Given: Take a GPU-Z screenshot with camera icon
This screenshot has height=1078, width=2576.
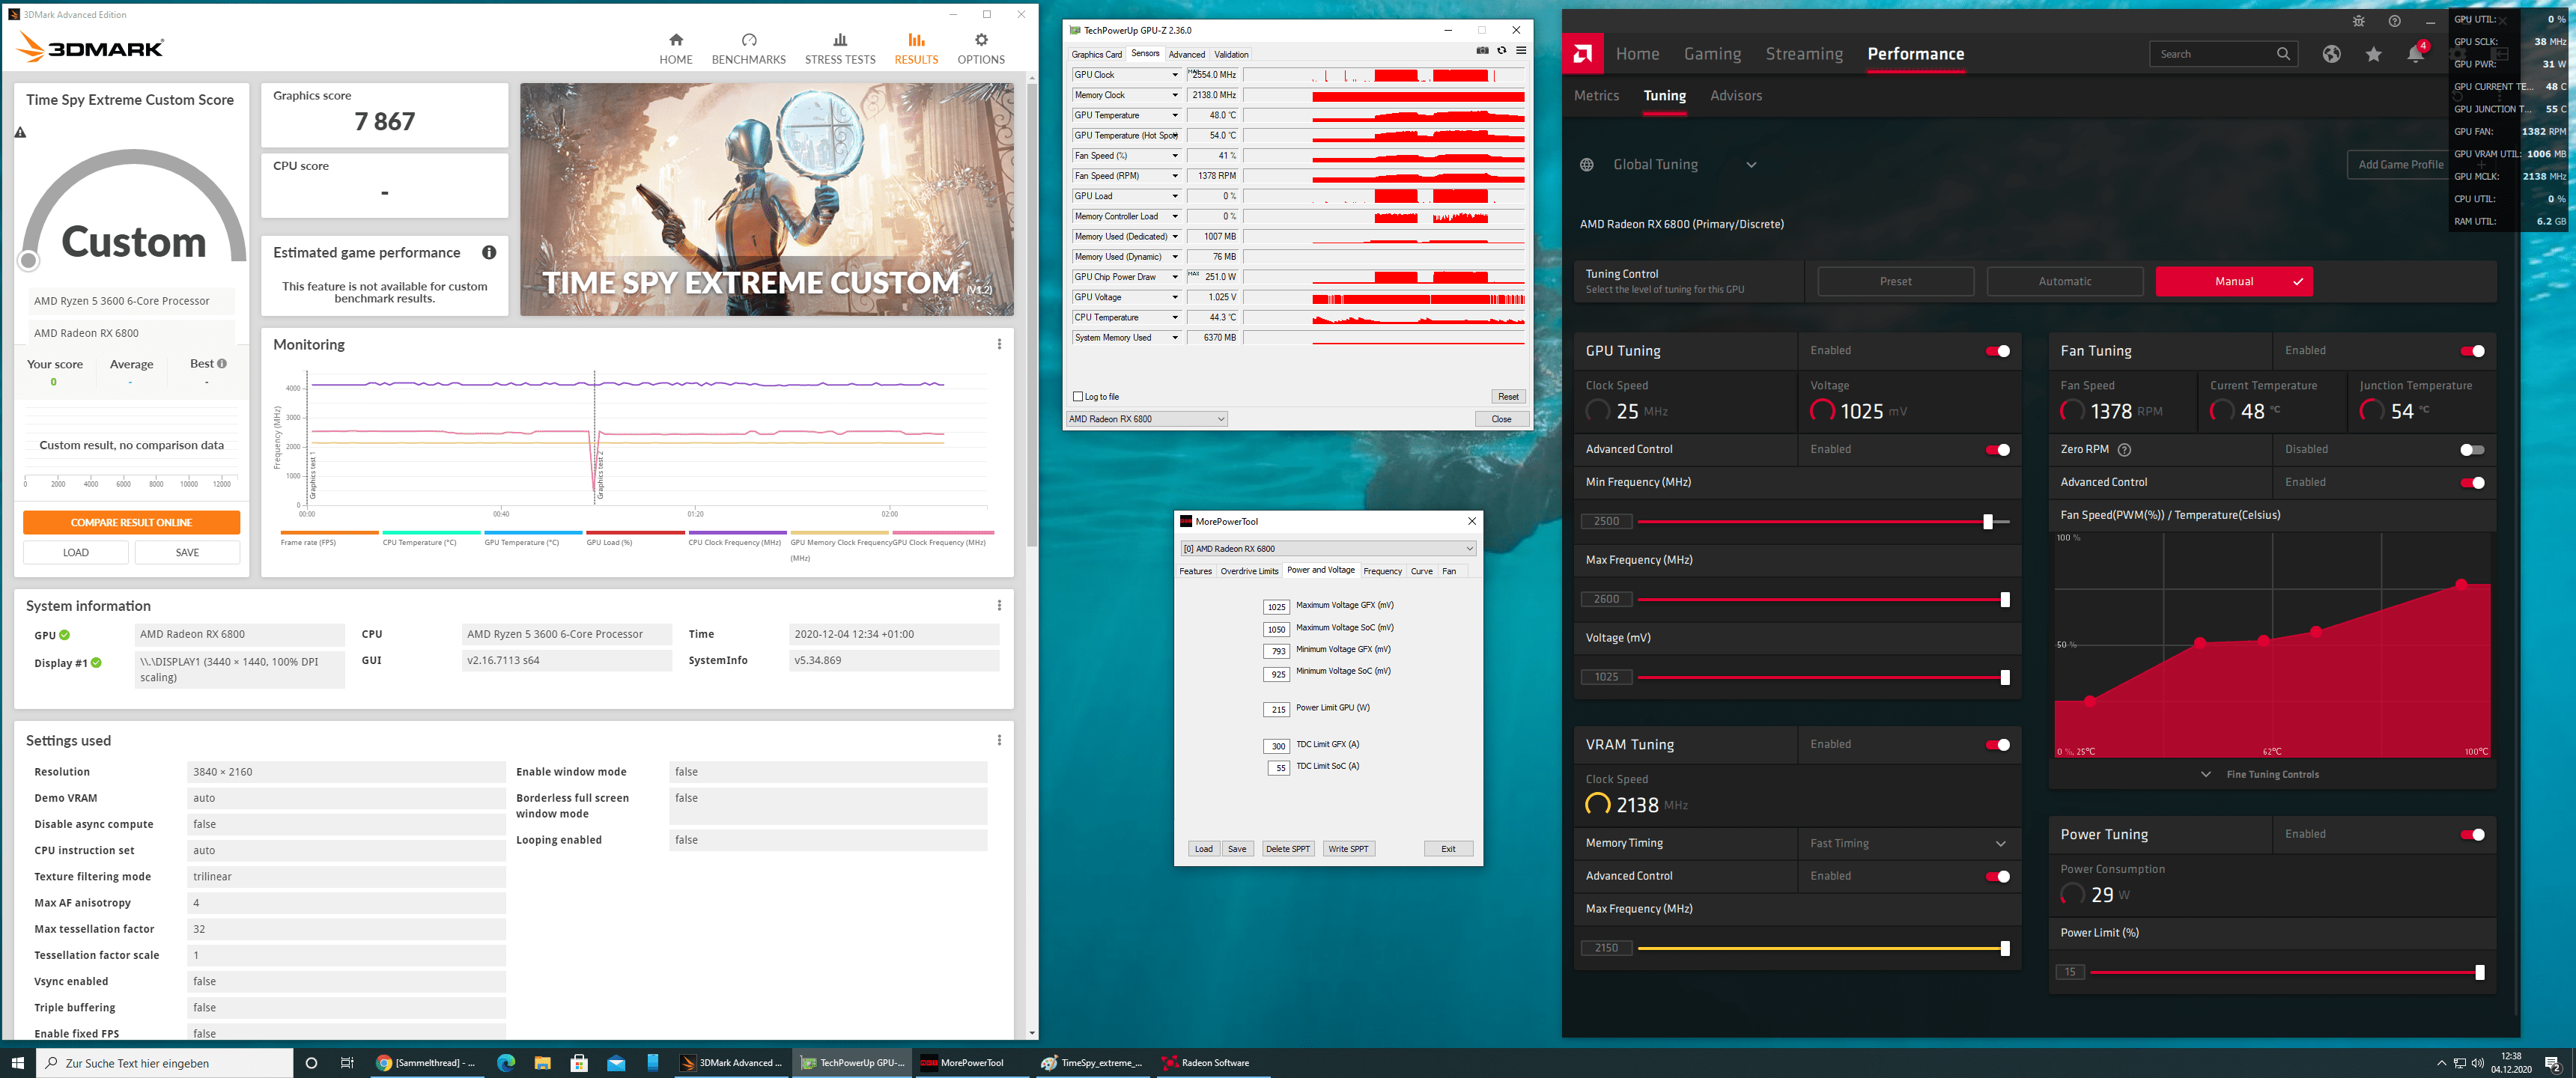Looking at the screenshot, I should [1482, 50].
